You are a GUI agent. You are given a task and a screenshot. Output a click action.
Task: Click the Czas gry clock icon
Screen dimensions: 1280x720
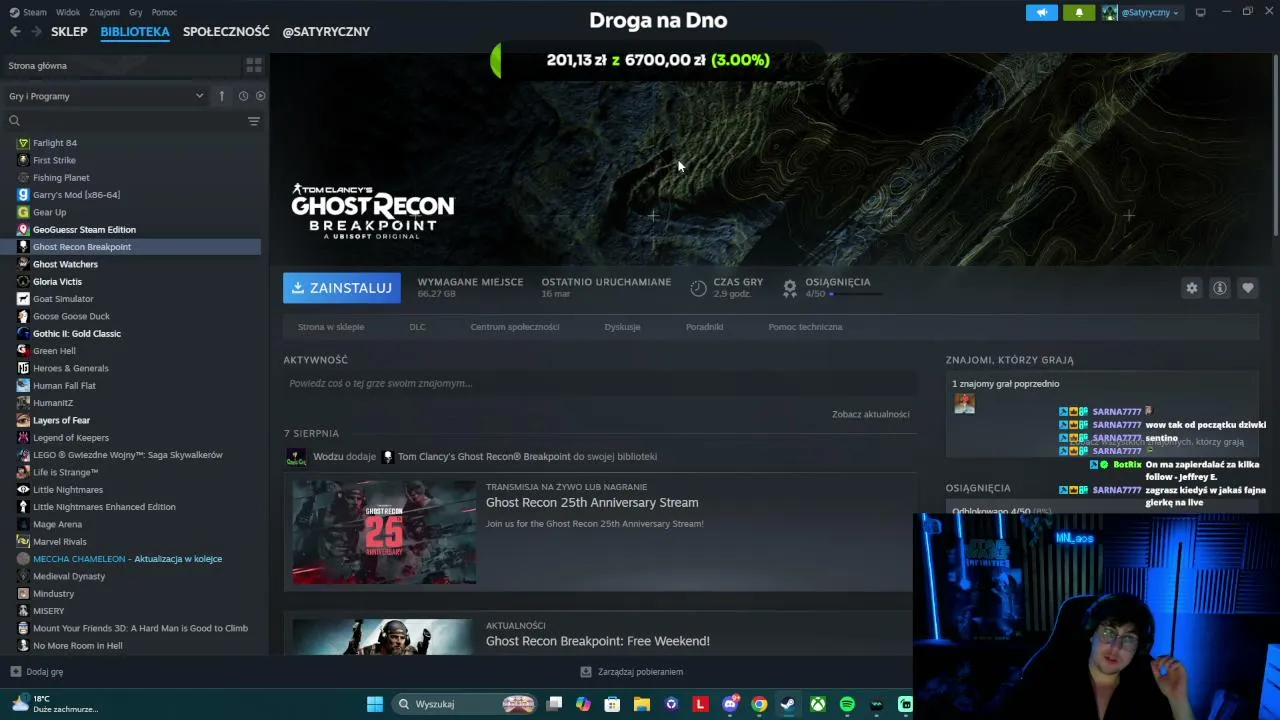pyautogui.click(x=698, y=288)
